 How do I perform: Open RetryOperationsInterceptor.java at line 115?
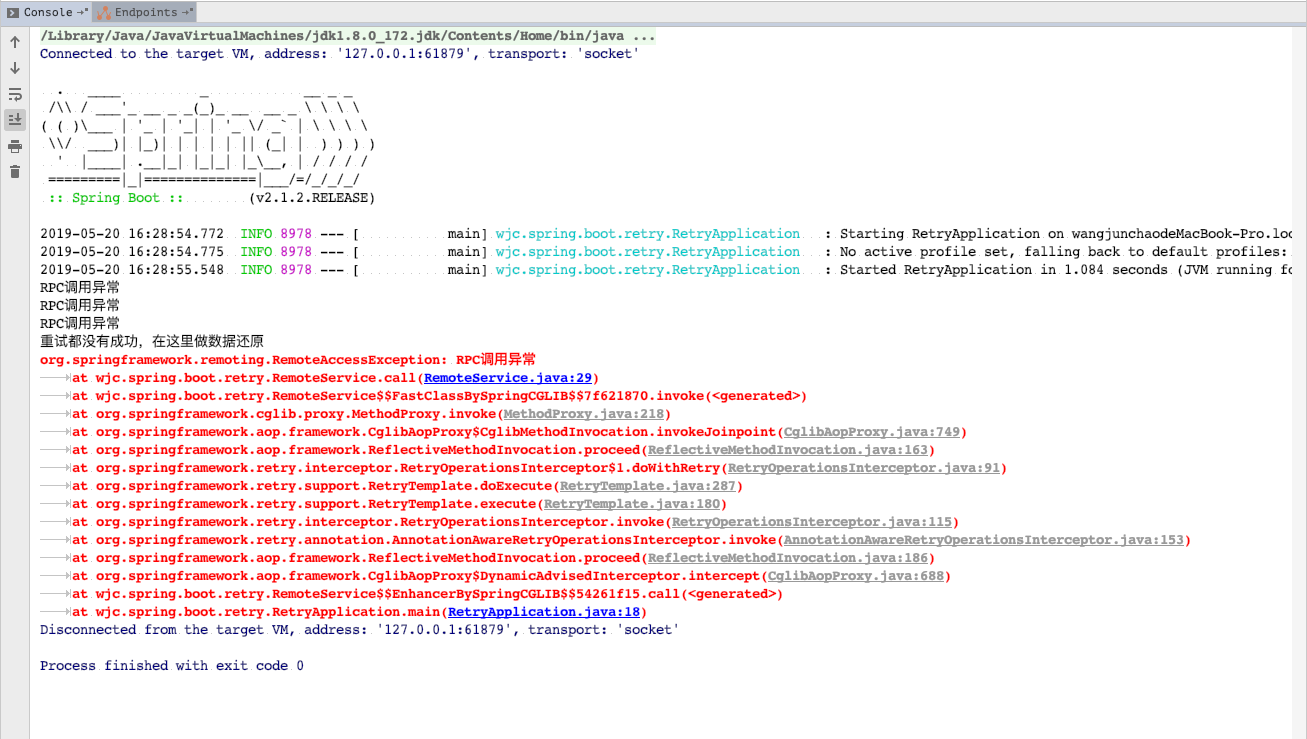[x=838, y=521]
